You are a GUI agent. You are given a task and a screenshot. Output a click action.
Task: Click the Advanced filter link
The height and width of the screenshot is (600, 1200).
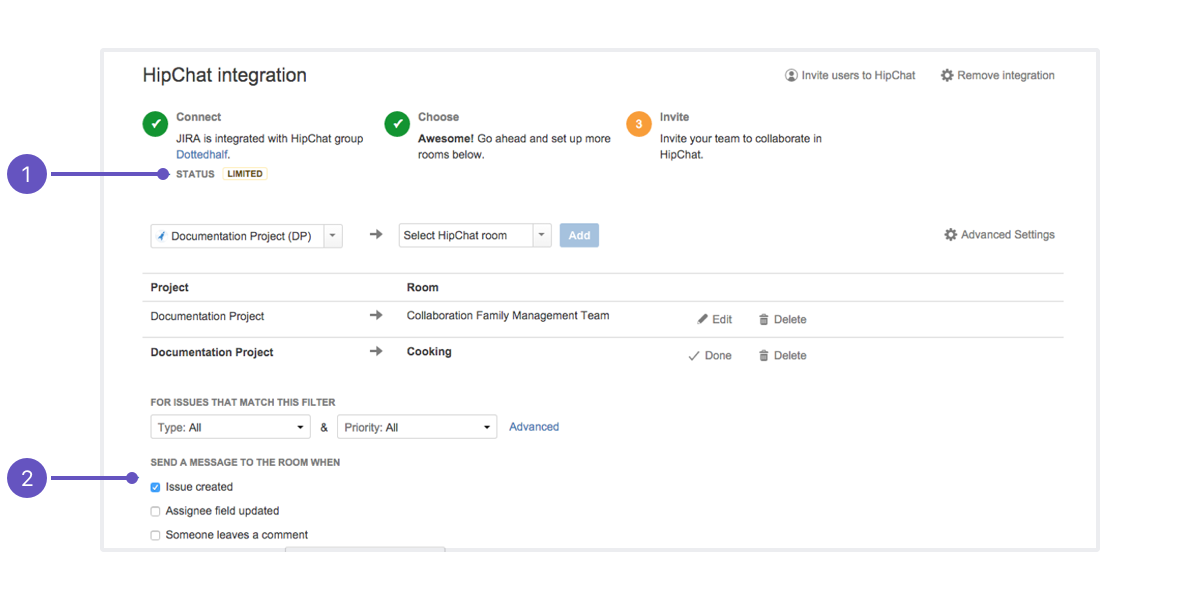(x=534, y=426)
